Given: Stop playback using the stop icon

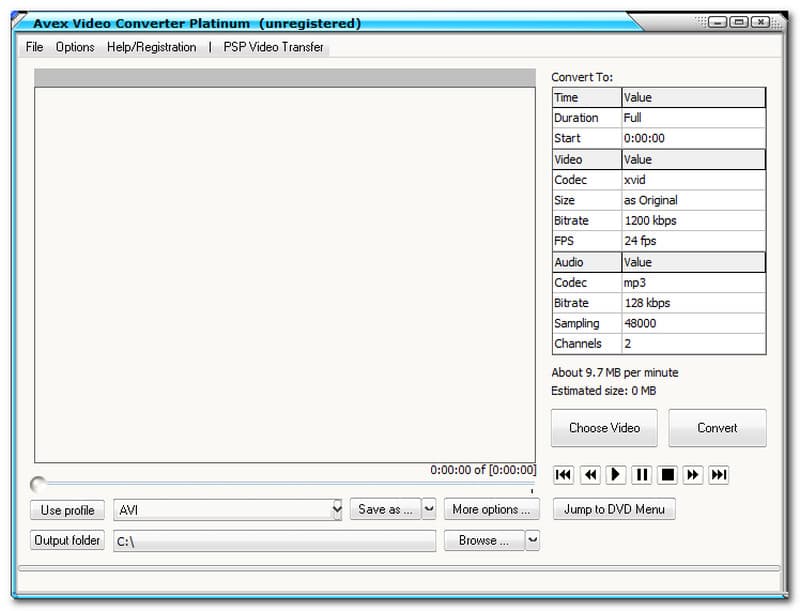Looking at the screenshot, I should point(668,475).
